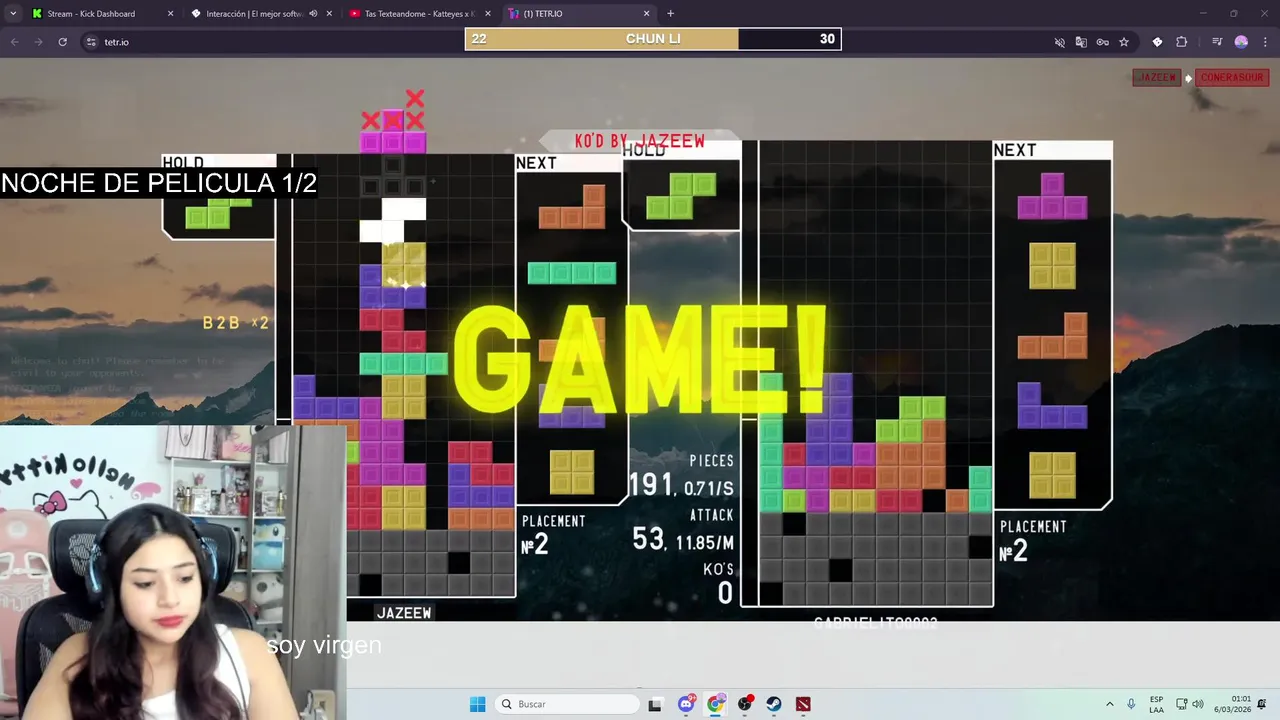Open saved passwords key icon
This screenshot has width=1280, height=720.
[1102, 42]
